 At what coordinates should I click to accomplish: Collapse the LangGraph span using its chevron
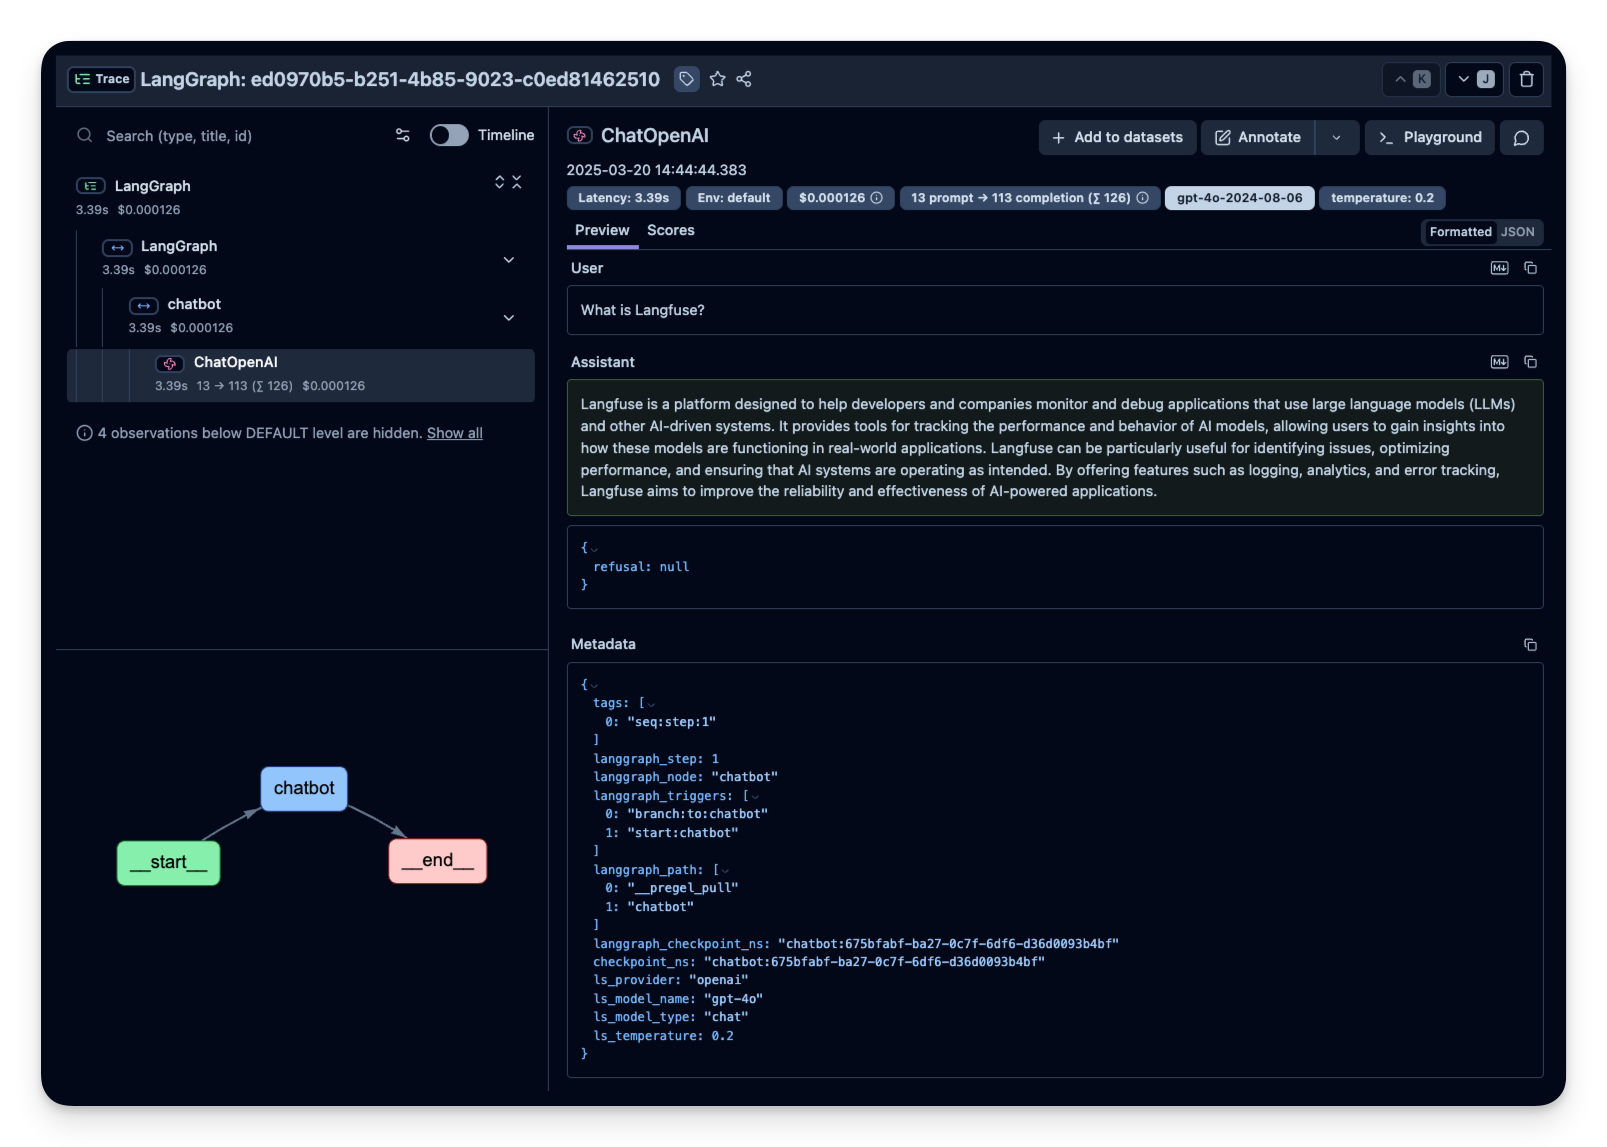pos(509,259)
